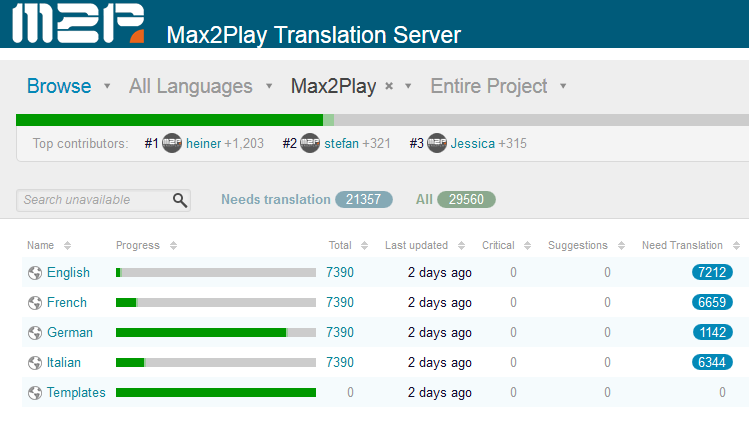The image size is (749, 423).
Task: Sort by Total column arrows
Action: coord(364,245)
